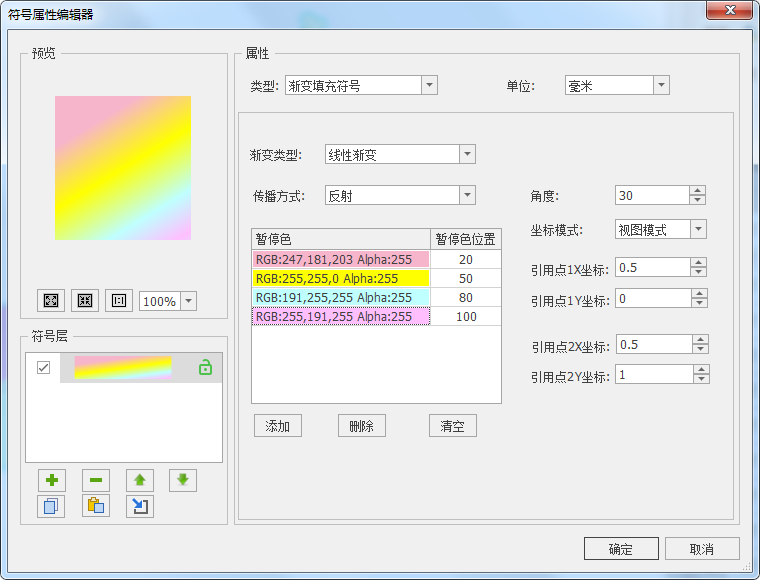Uncheck the symbol layer visibility checkbox

tap(43, 368)
